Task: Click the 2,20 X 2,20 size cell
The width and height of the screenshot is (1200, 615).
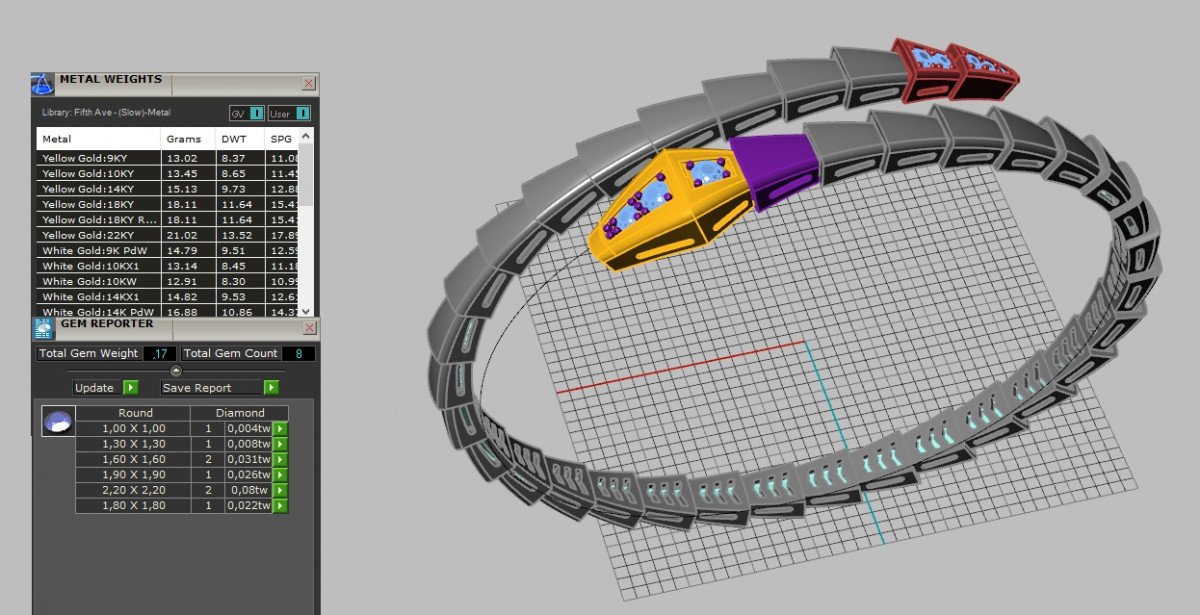Action: coord(133,490)
